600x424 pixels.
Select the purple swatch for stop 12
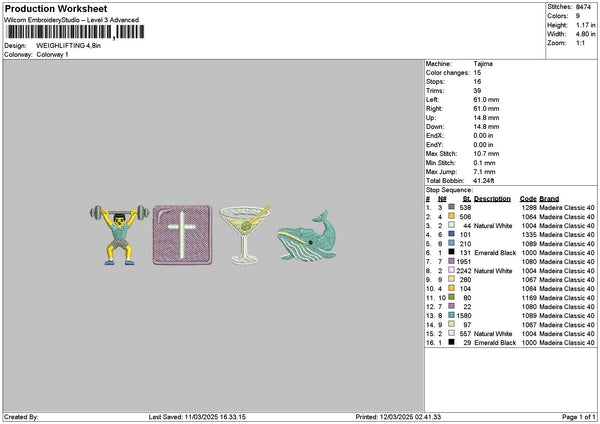coord(452,306)
